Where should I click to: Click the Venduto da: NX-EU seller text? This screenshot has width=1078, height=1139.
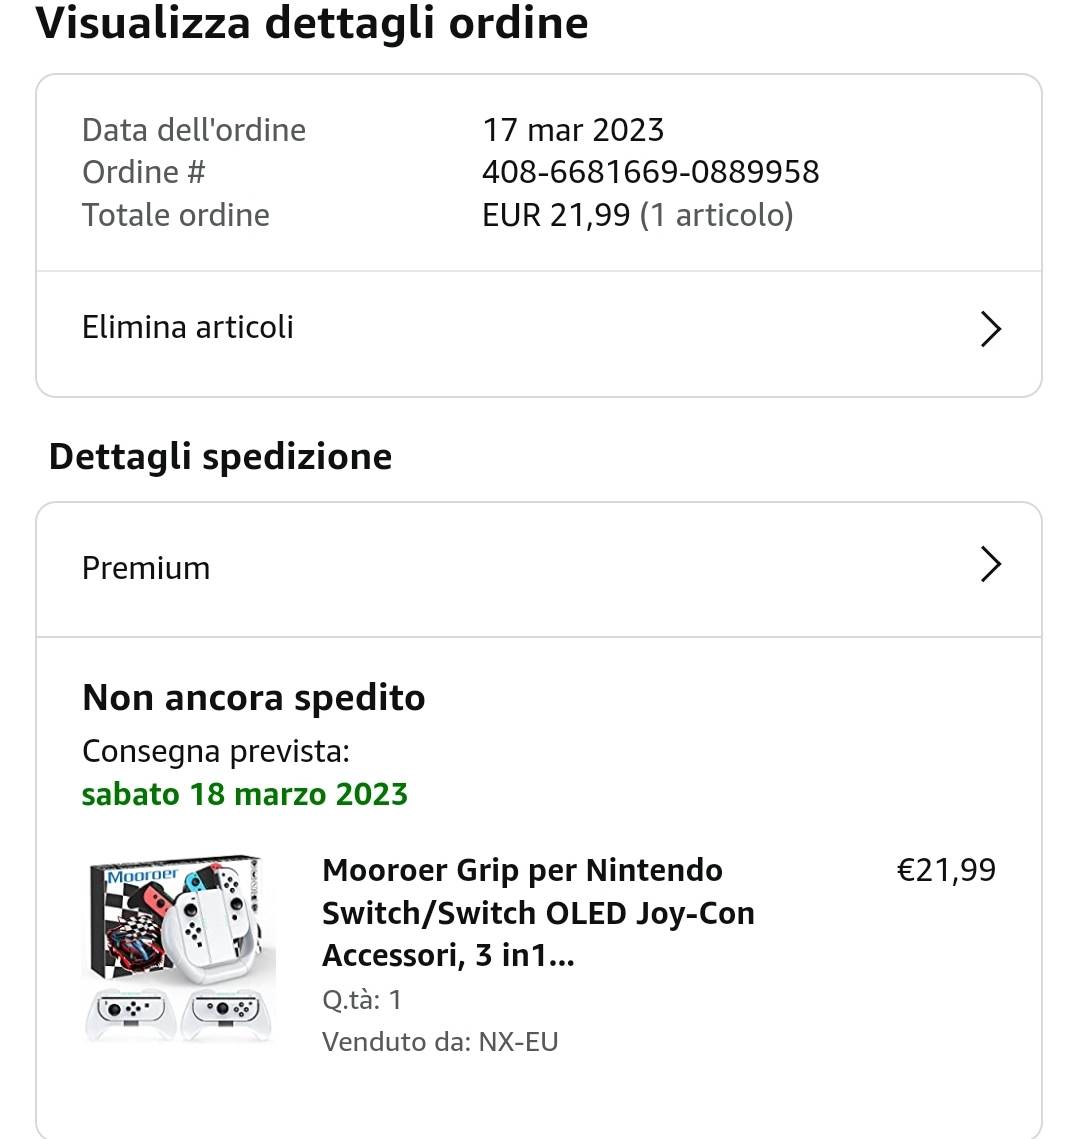coord(440,1042)
